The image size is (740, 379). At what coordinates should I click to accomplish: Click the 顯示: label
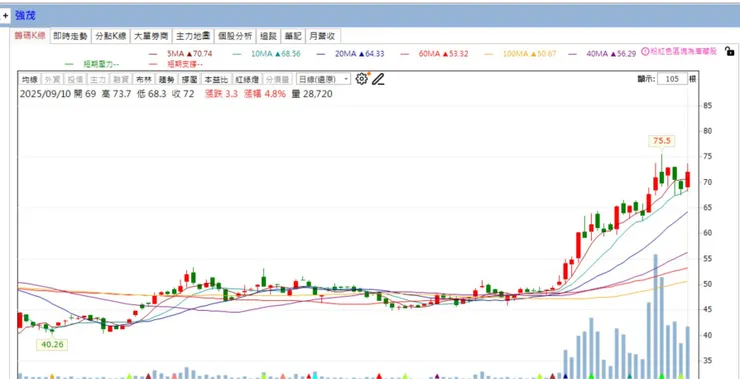646,79
